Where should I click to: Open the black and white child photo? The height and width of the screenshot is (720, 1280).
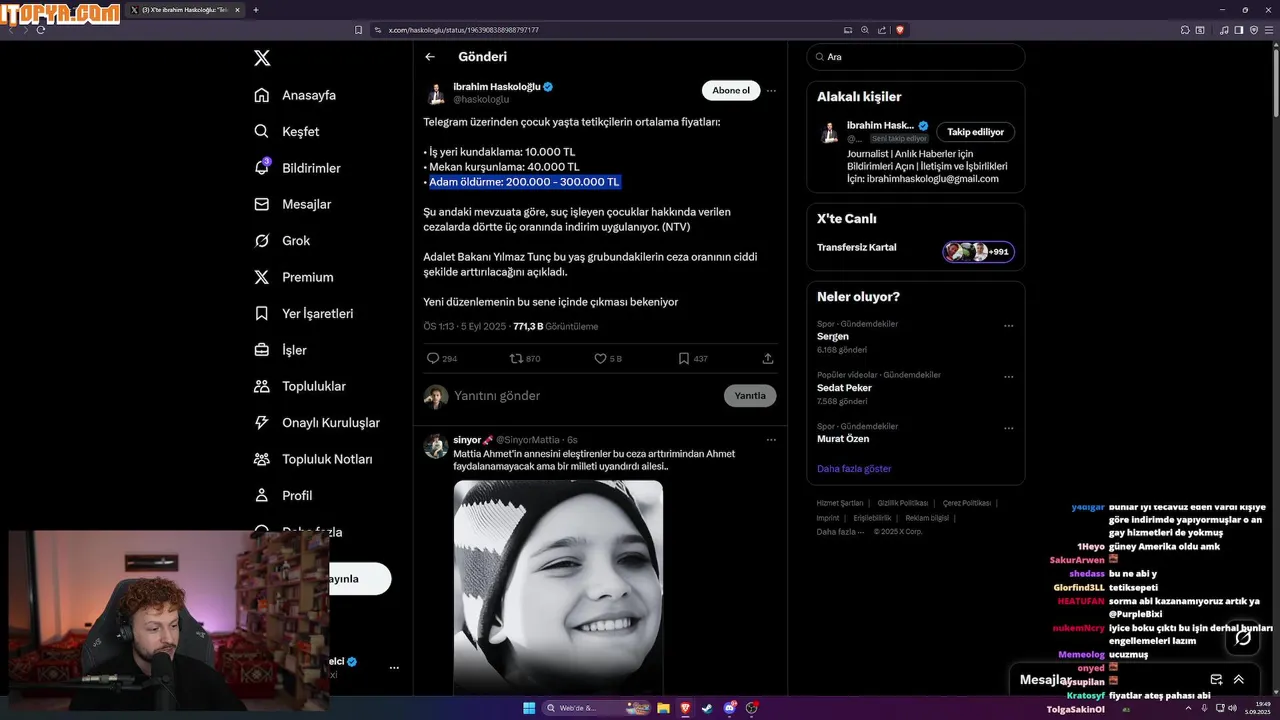point(558,588)
